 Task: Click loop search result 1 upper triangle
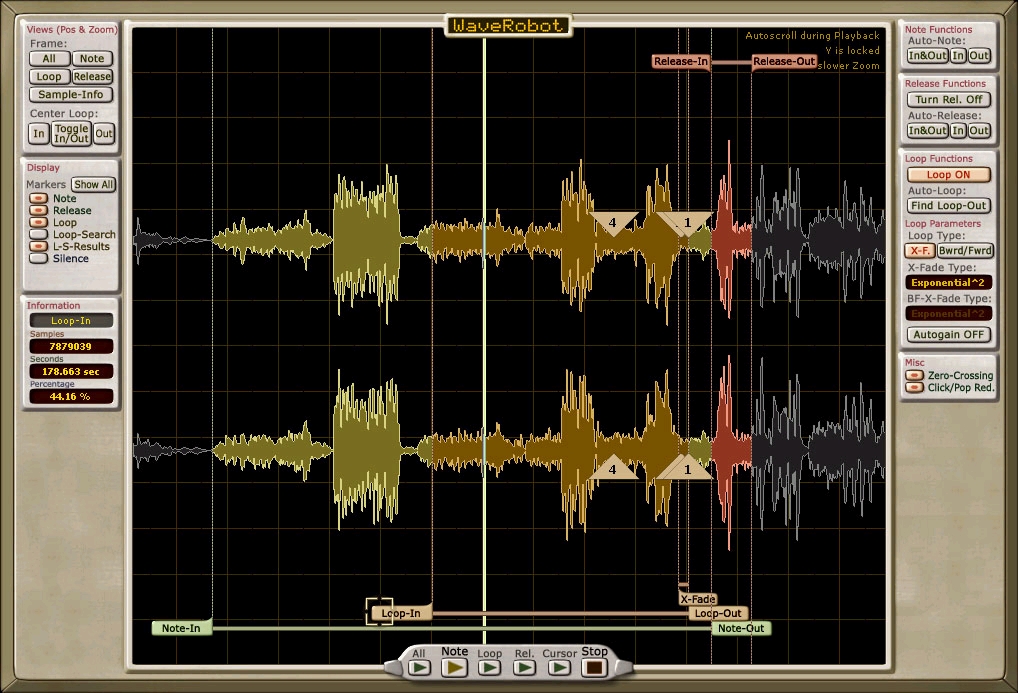click(688, 223)
